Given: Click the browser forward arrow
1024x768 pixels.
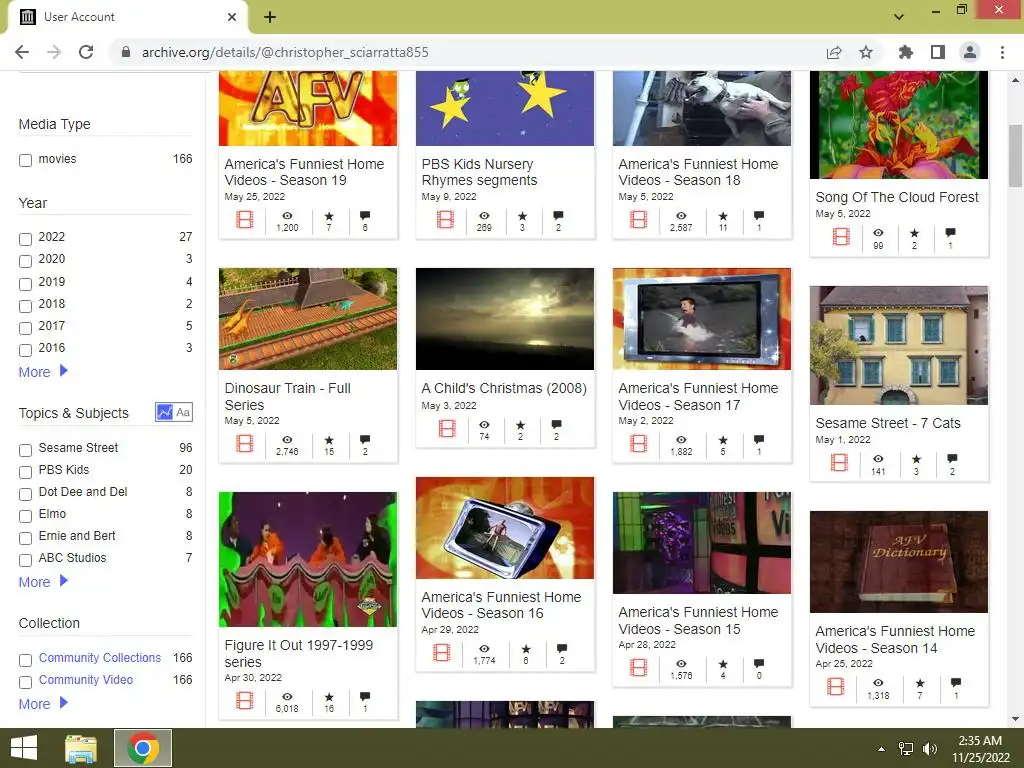Looking at the screenshot, I should click(54, 52).
